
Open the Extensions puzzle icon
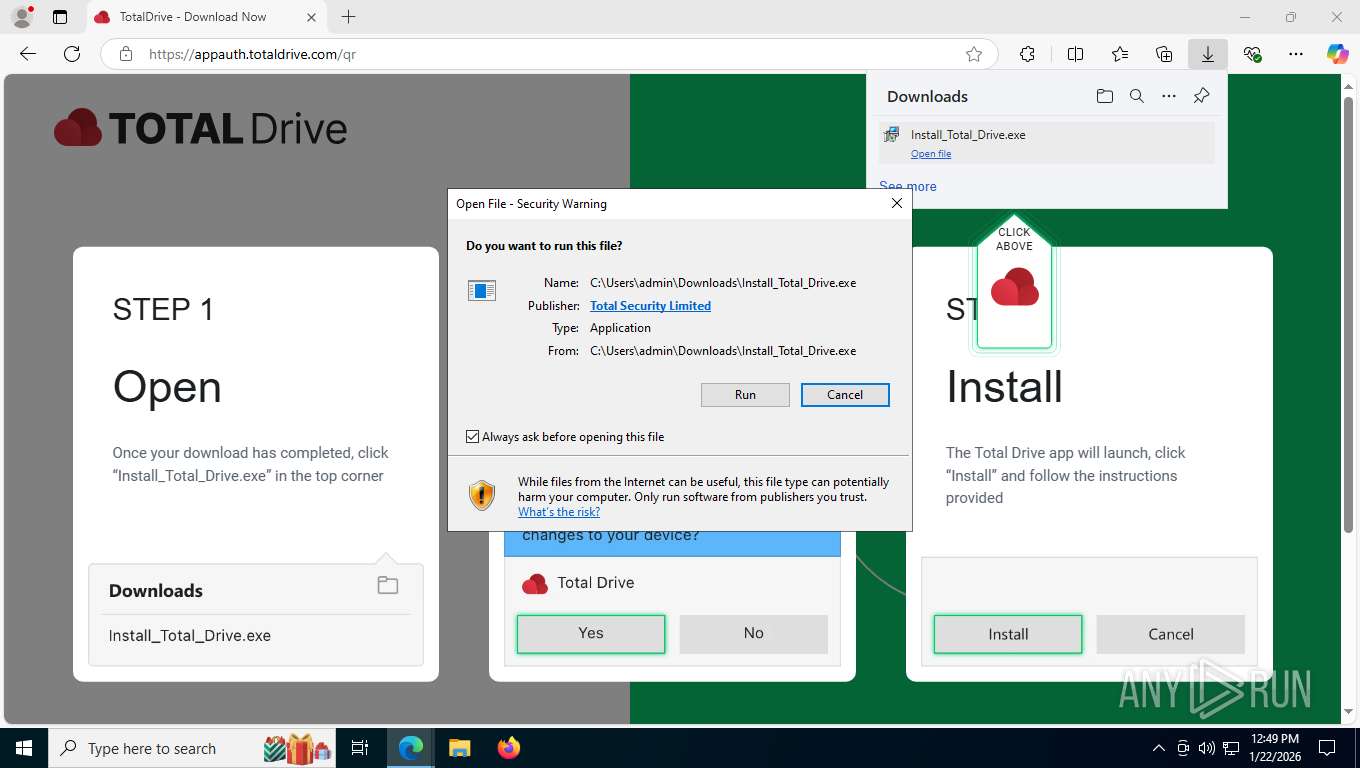tap(1027, 54)
